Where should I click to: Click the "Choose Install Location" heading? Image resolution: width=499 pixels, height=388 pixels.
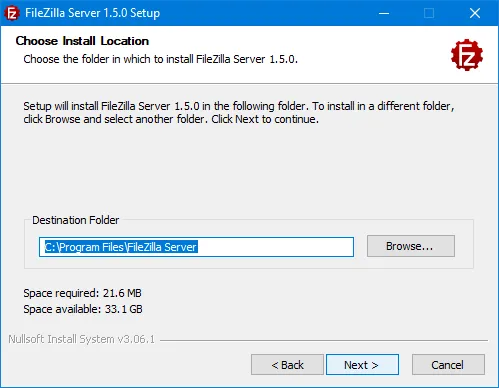[x=82, y=41]
